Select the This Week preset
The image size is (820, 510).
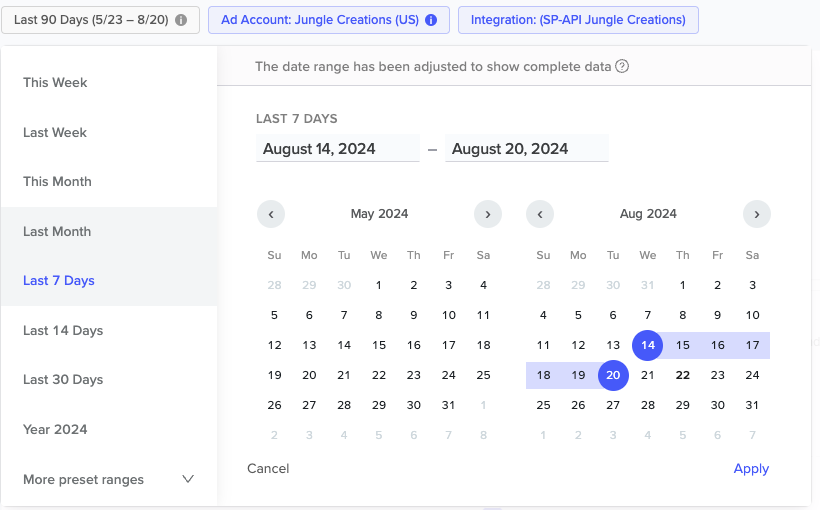109,83
